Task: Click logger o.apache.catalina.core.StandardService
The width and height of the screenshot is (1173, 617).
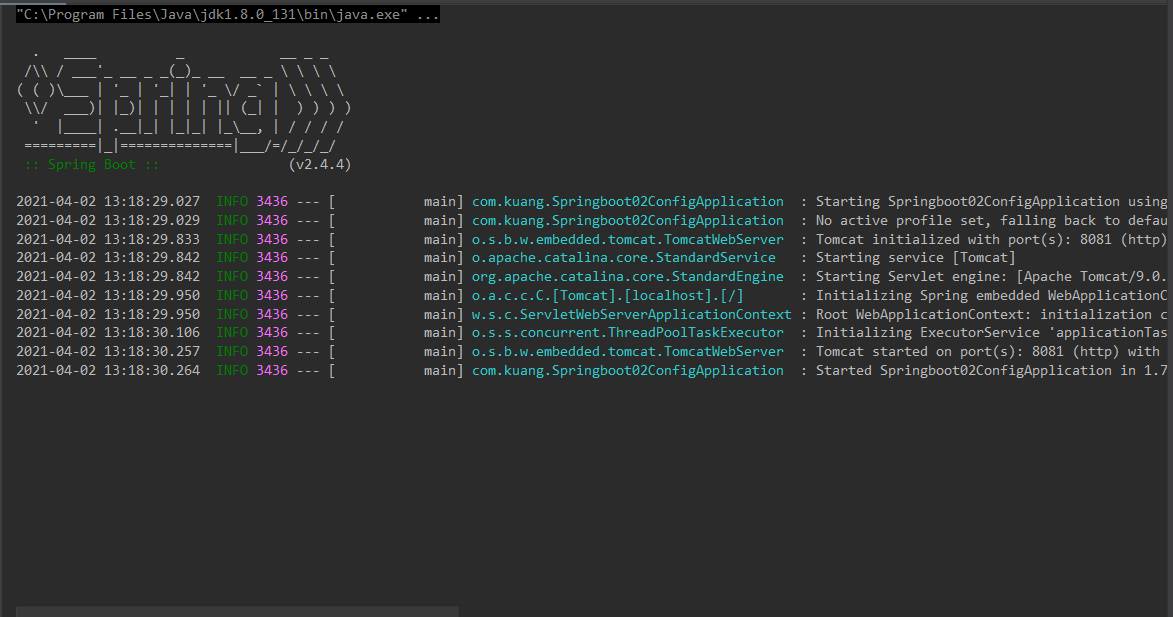Action: [623, 258]
